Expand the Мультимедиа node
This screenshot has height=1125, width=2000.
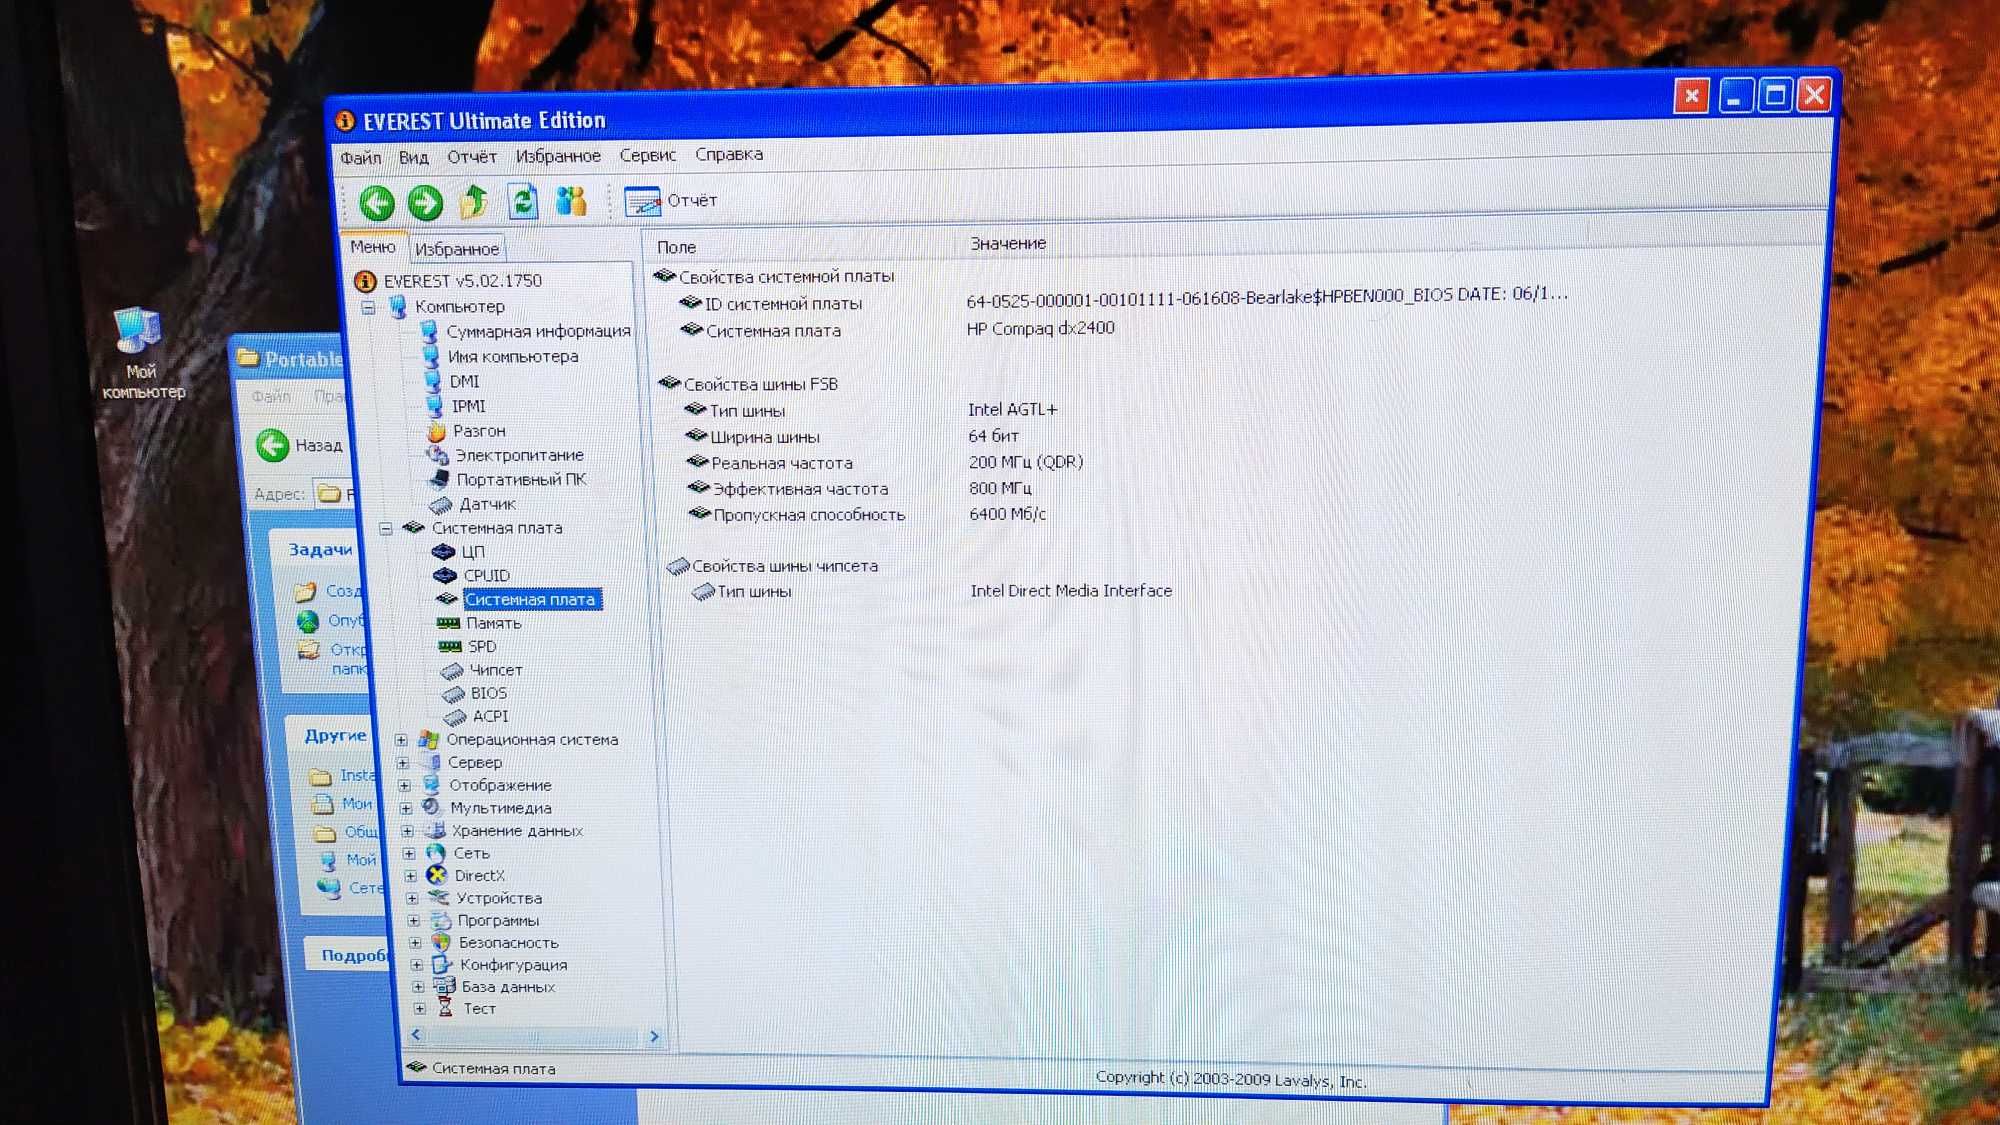[x=406, y=808]
